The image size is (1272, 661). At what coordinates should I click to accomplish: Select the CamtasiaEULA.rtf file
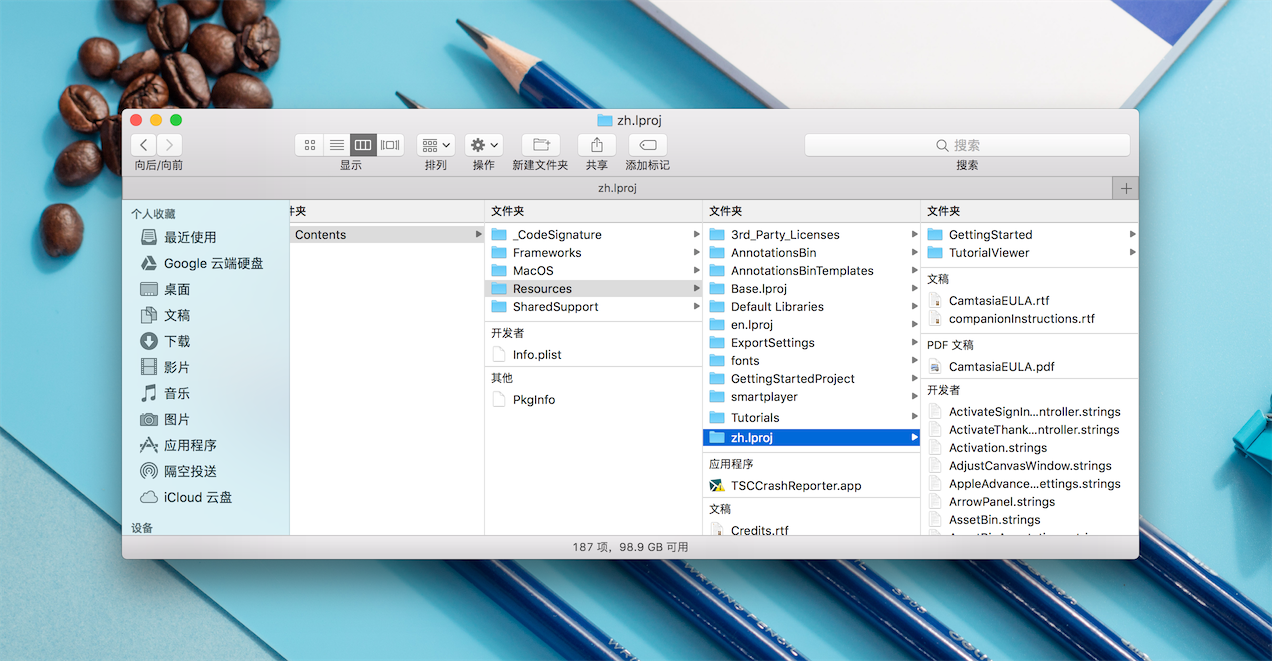pos(1029,301)
